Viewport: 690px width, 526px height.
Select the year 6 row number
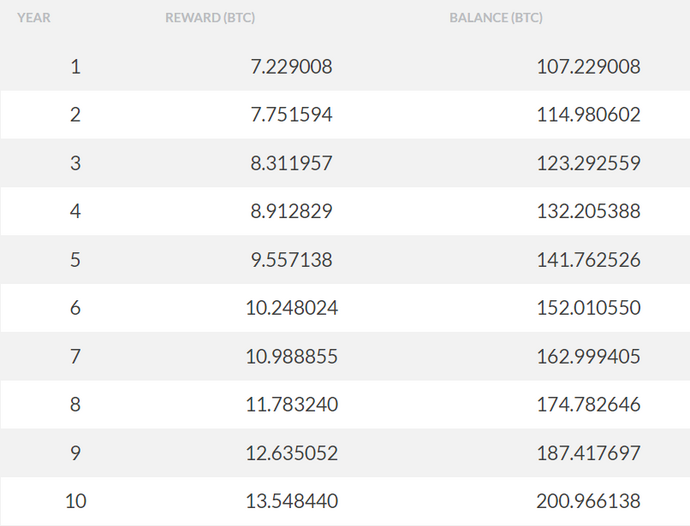coord(76,308)
